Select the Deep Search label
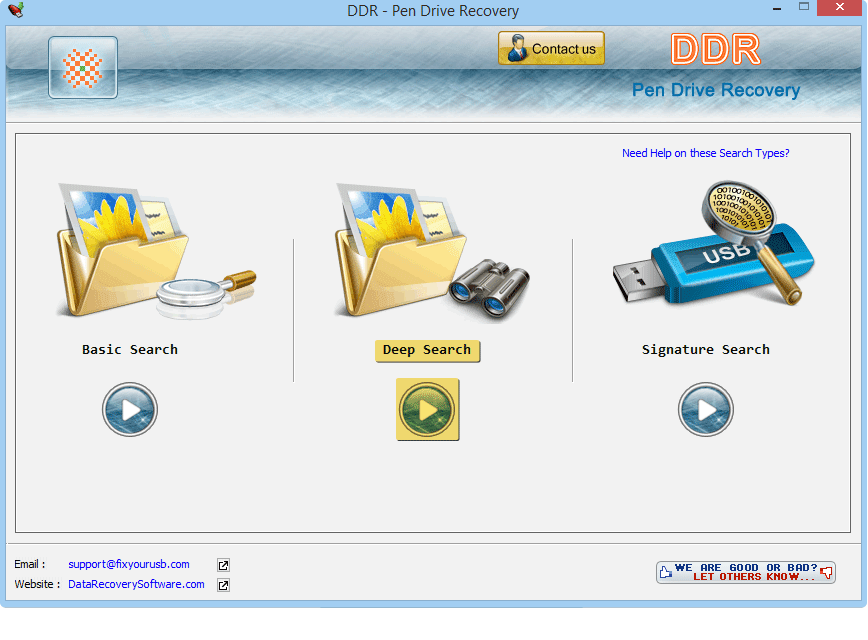 pyautogui.click(x=427, y=350)
